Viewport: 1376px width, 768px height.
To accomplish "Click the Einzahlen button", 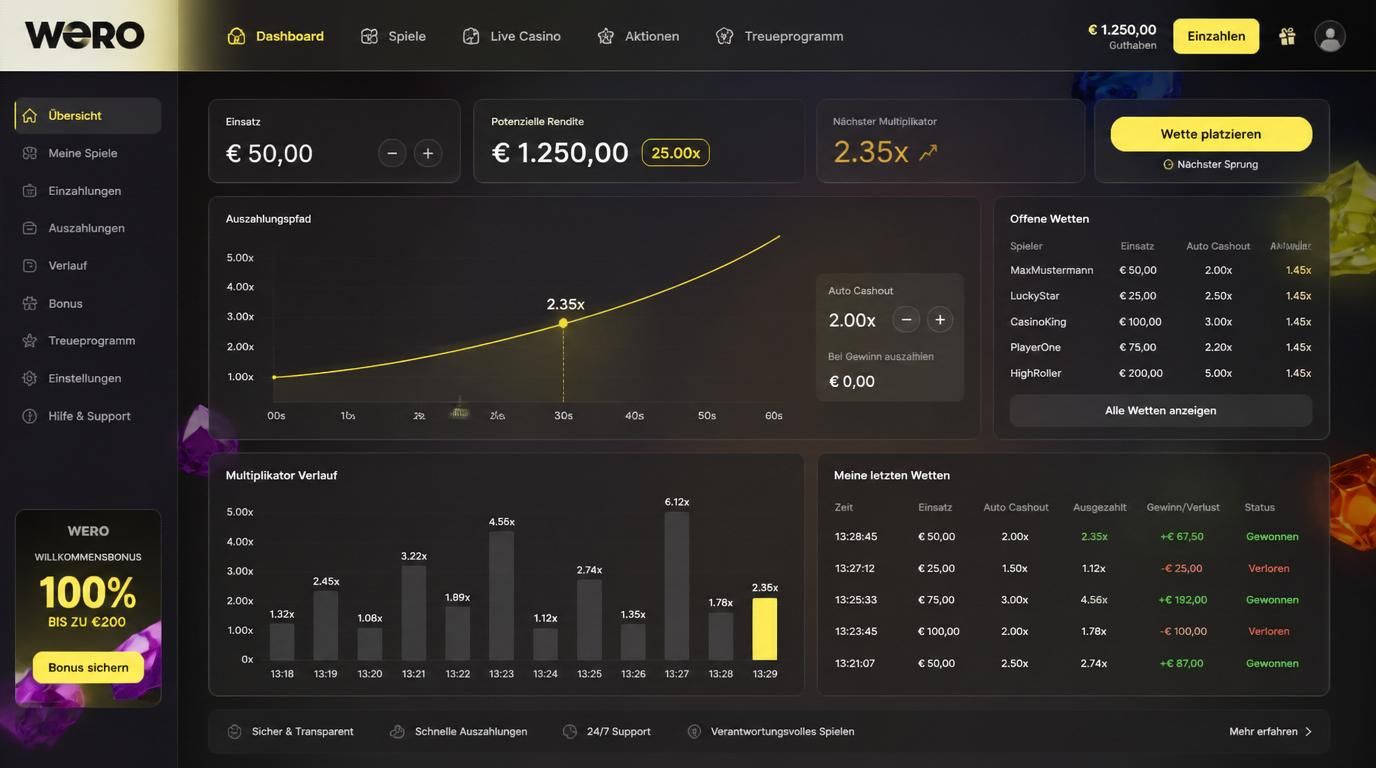I will pyautogui.click(x=1216, y=36).
